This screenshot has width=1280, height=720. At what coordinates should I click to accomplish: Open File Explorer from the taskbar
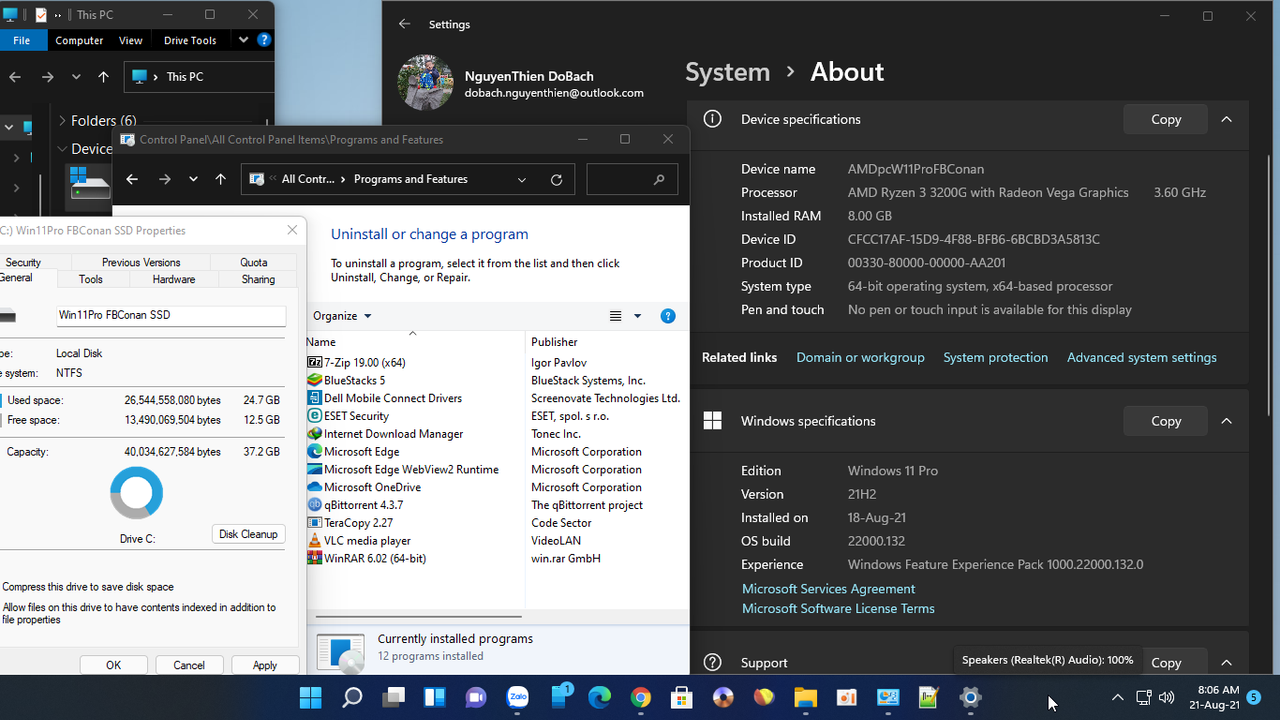(805, 697)
